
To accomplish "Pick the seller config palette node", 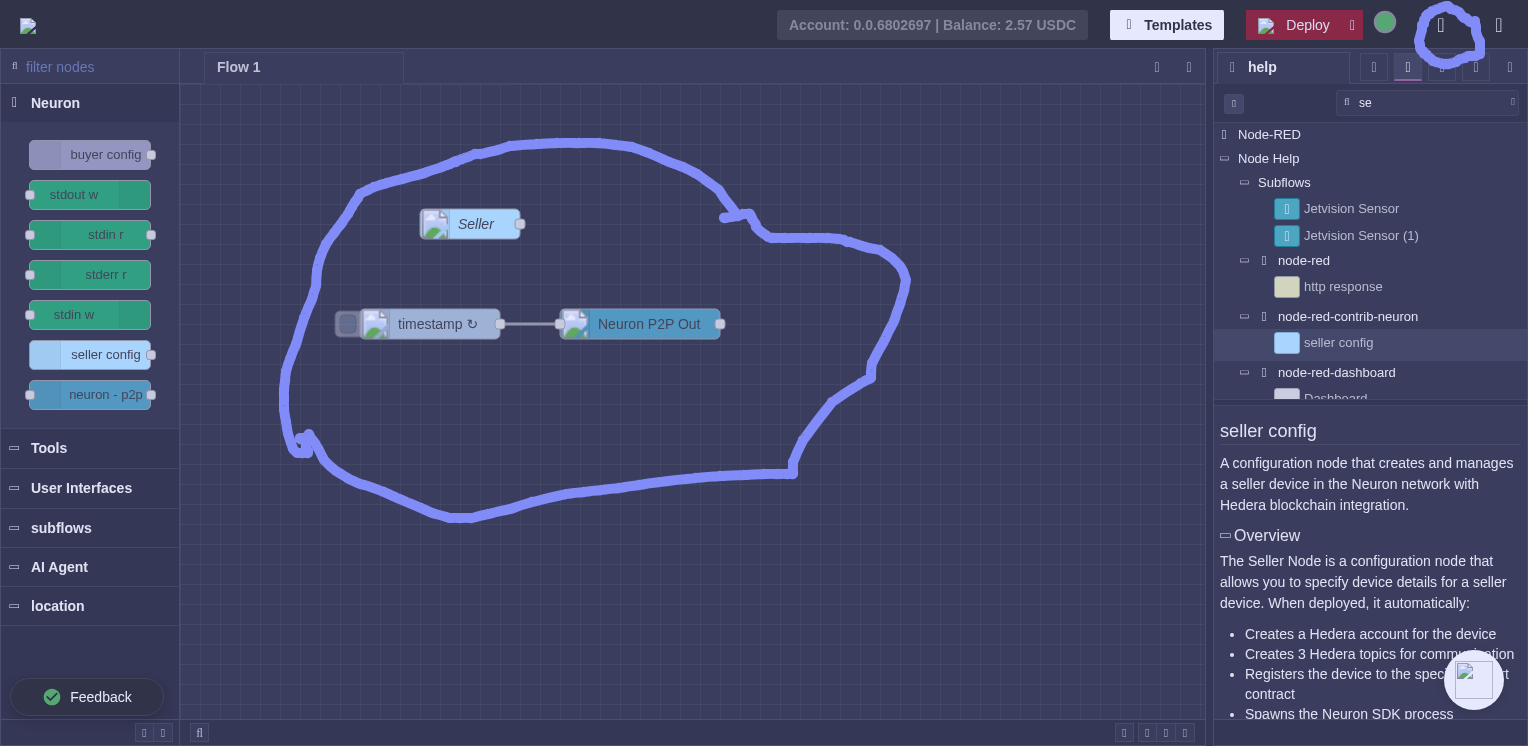I will [x=90, y=355].
